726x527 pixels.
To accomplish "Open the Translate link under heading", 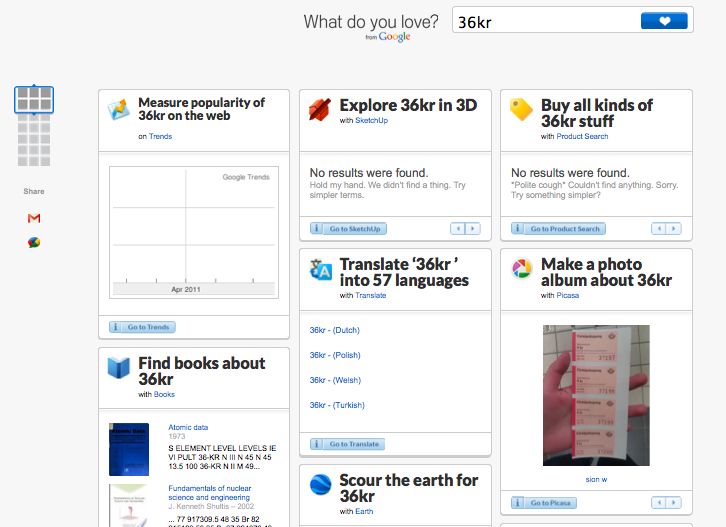I will (x=370, y=295).
